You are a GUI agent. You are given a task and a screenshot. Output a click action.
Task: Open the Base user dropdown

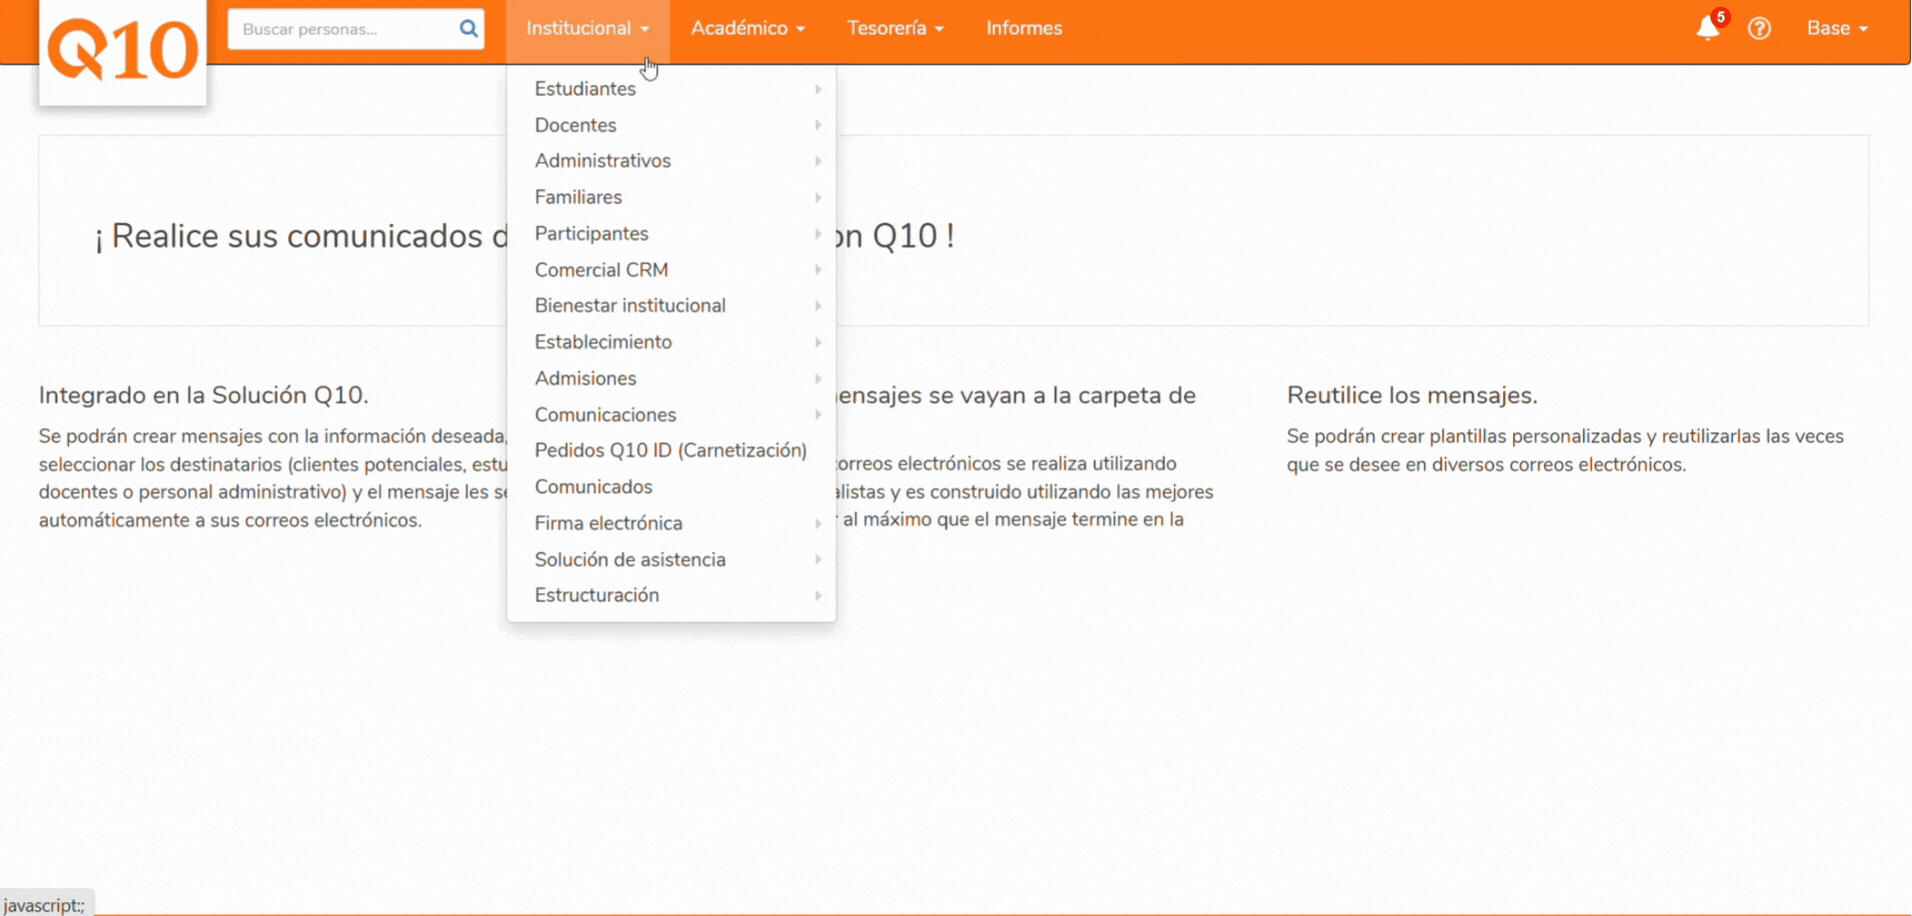[1837, 28]
